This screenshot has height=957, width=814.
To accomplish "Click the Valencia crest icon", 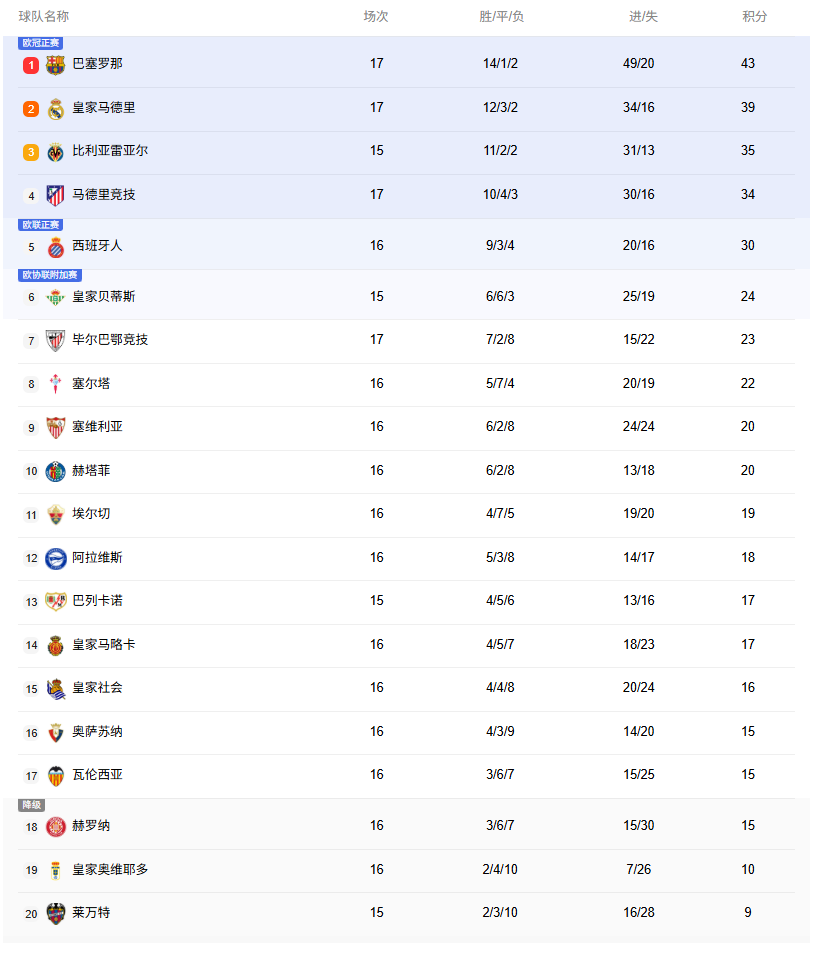I will coord(56,776).
